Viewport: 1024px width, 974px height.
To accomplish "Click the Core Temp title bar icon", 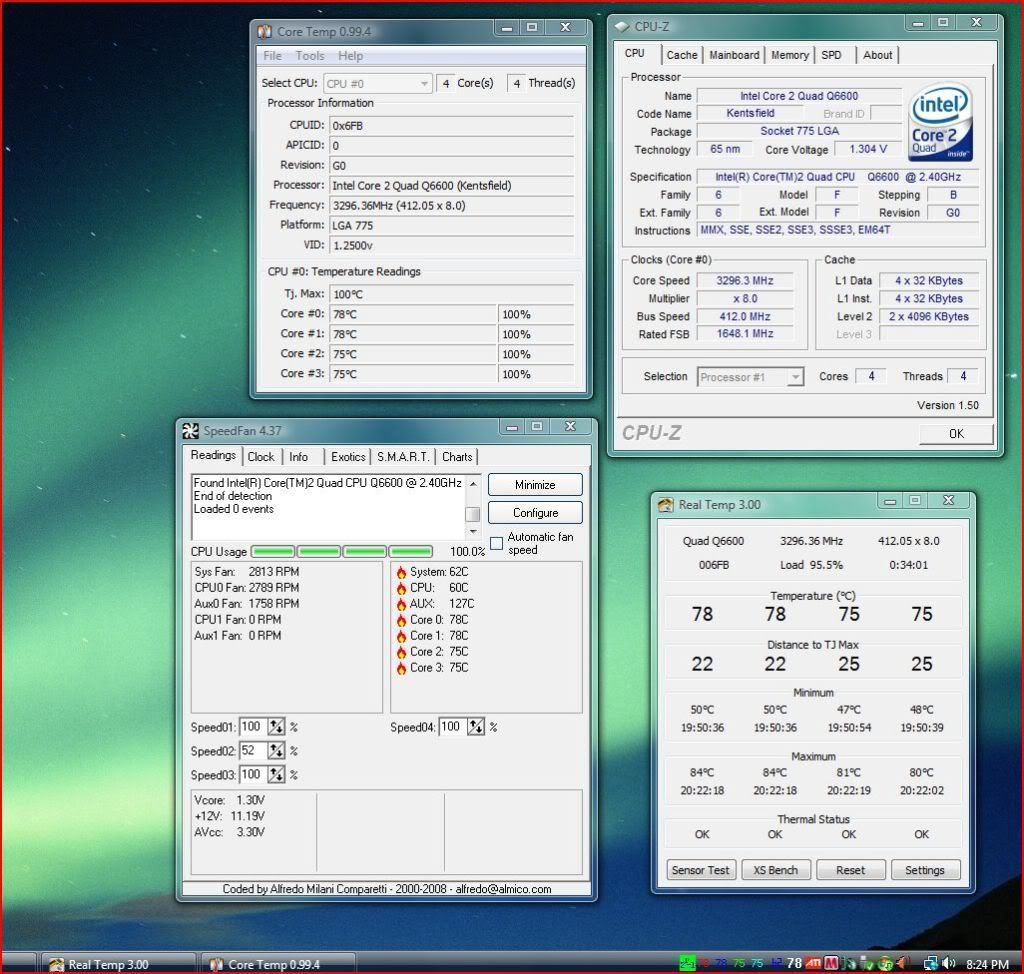I will (264, 31).
